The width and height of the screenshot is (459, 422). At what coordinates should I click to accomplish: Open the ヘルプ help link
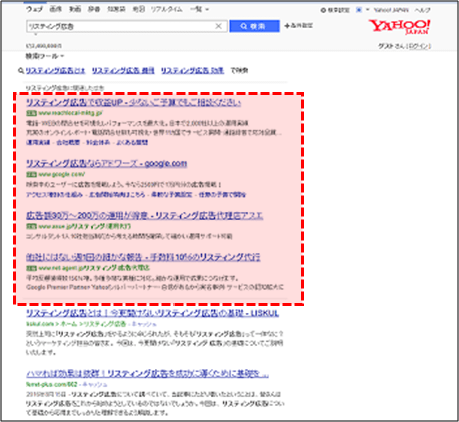[422, 10]
